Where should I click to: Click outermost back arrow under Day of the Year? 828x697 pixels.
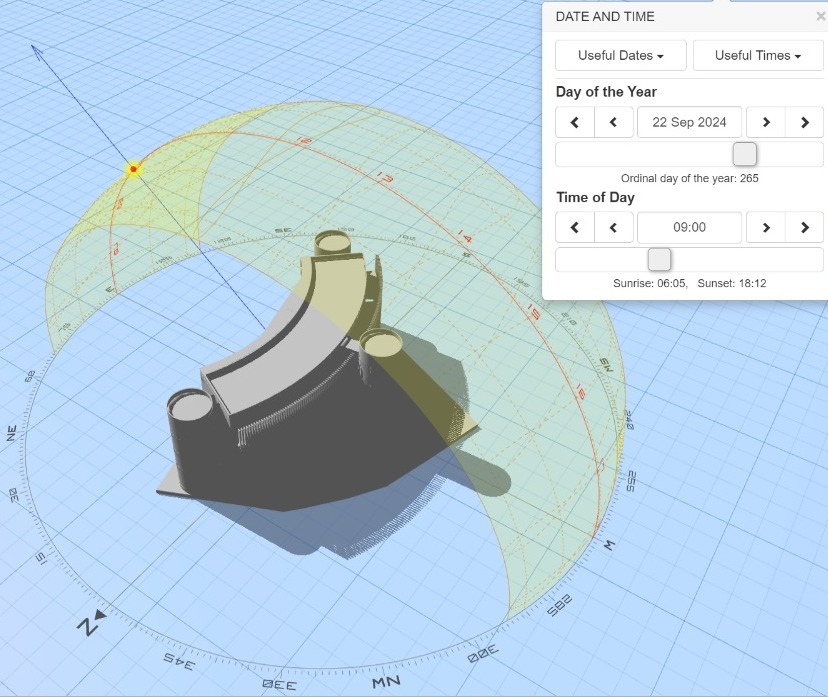click(x=575, y=122)
